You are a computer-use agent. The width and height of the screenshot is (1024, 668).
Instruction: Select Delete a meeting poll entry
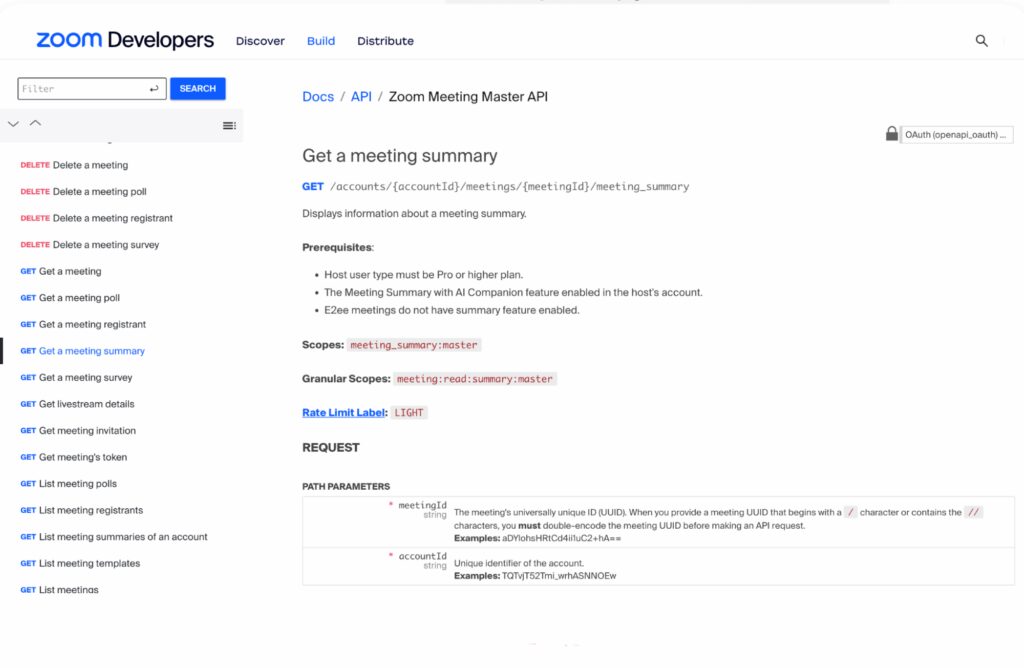coord(83,191)
